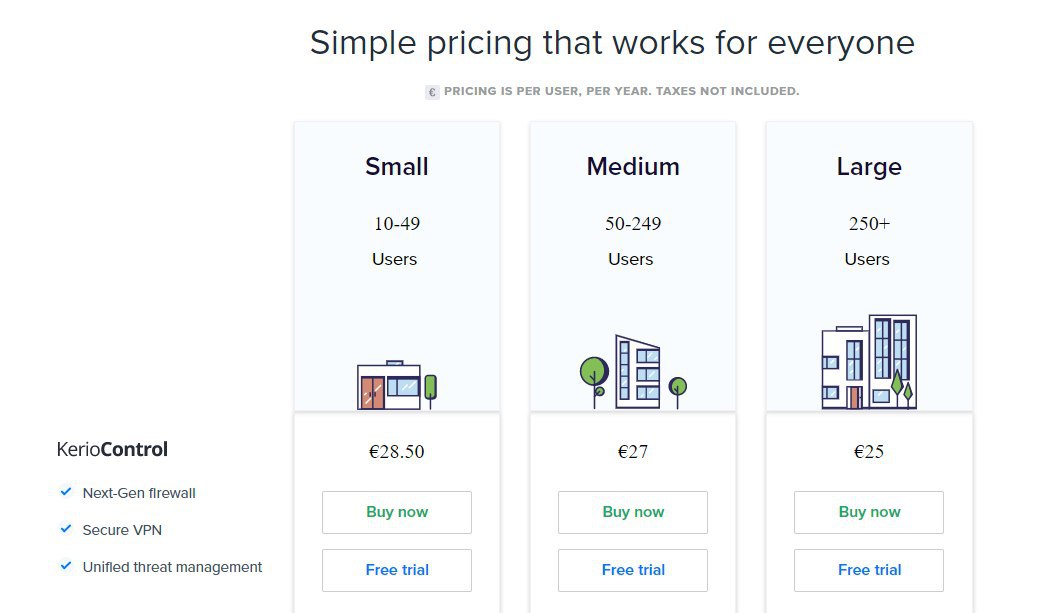
Task: Buy now for the Large plan
Action: [869, 513]
